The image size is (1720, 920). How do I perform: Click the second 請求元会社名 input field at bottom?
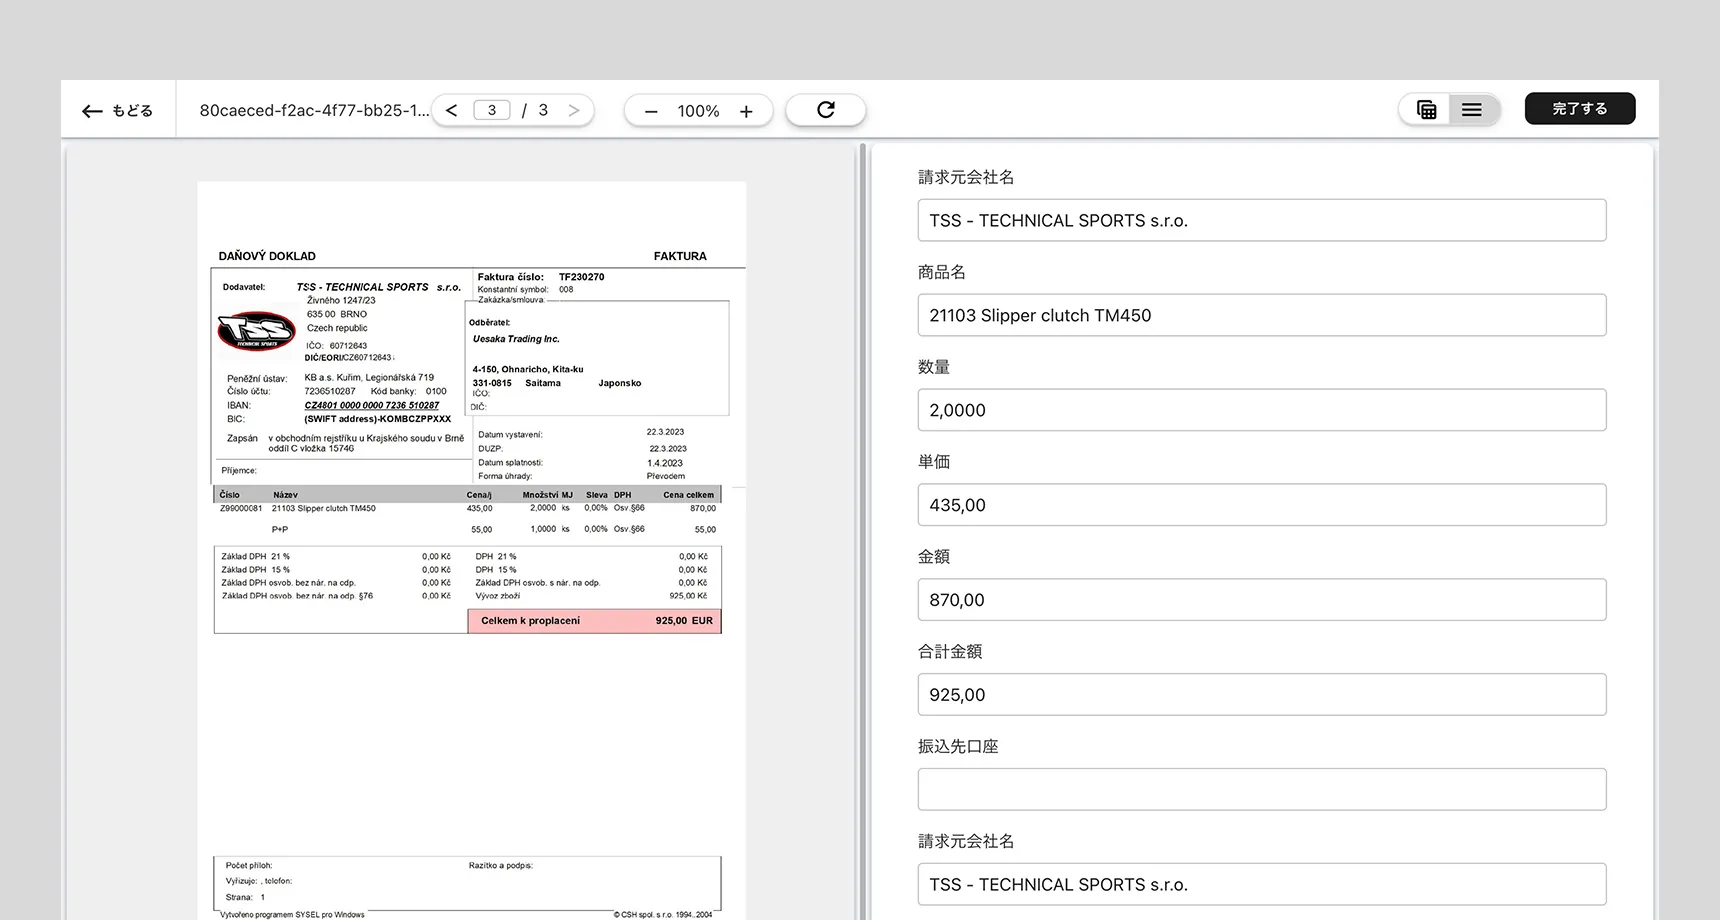pos(1262,884)
